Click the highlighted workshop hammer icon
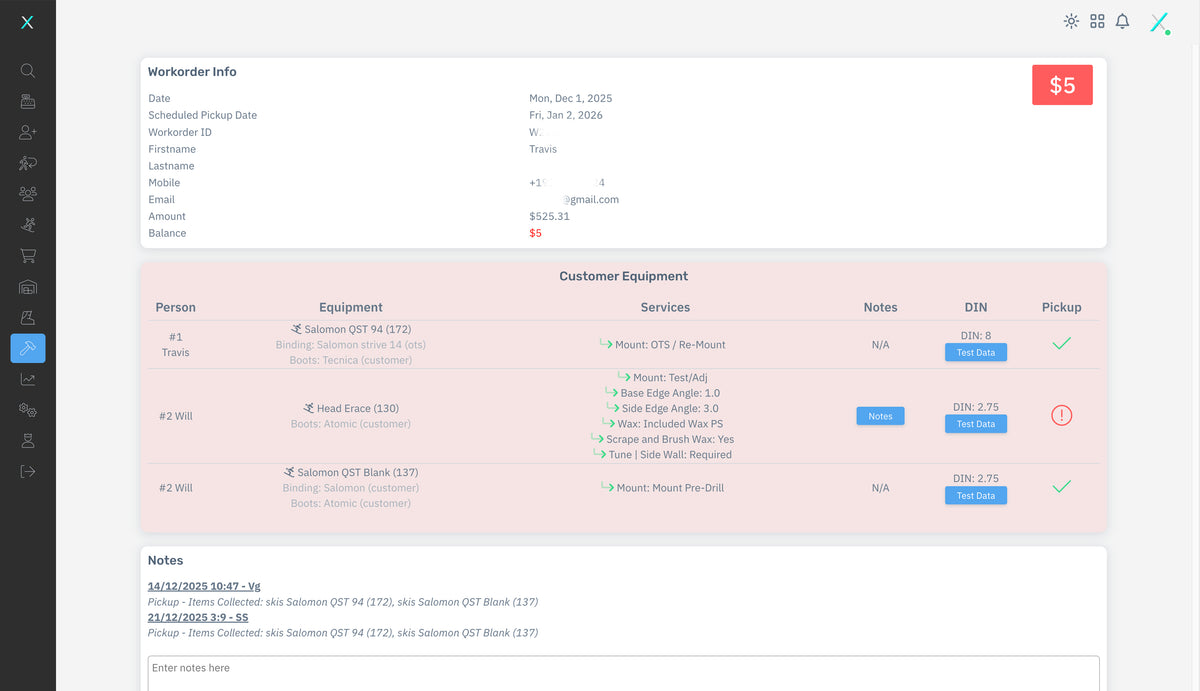This screenshot has width=1200, height=691. pyautogui.click(x=28, y=348)
